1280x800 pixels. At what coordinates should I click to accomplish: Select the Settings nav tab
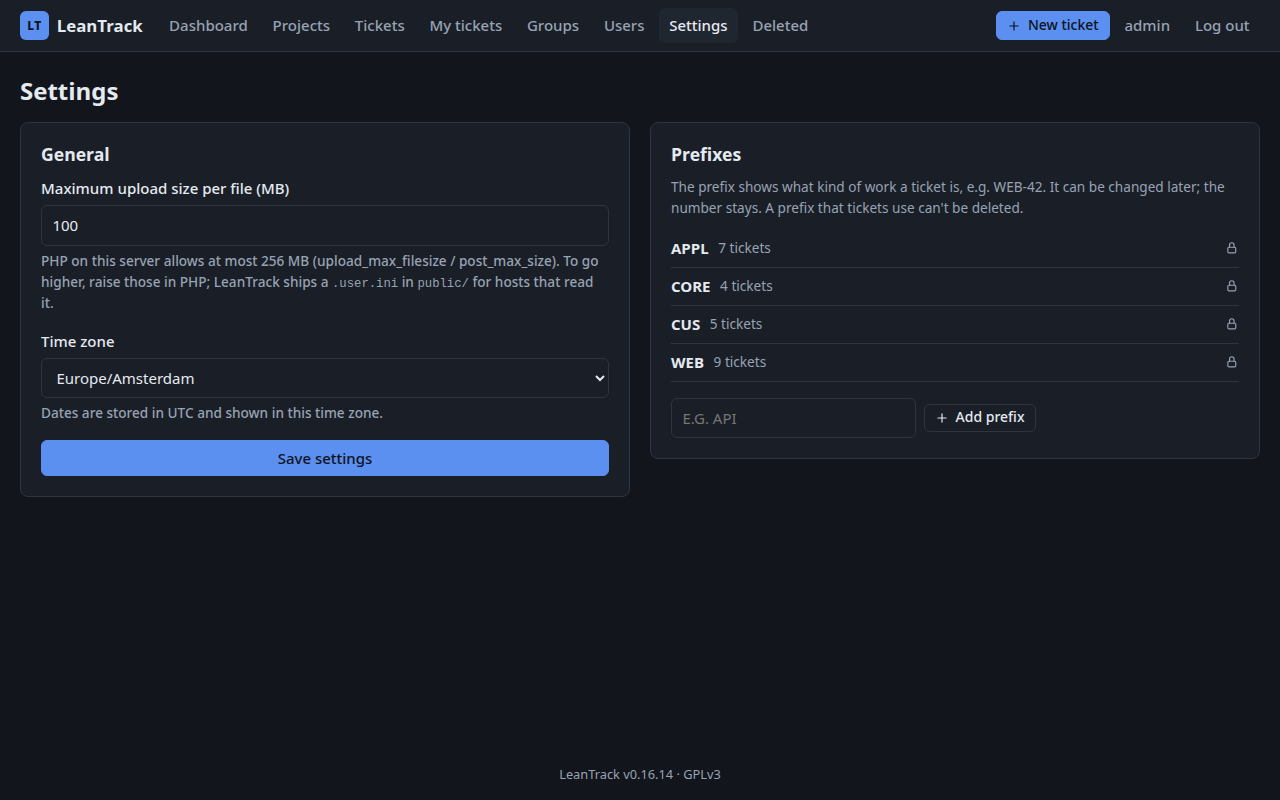[698, 26]
